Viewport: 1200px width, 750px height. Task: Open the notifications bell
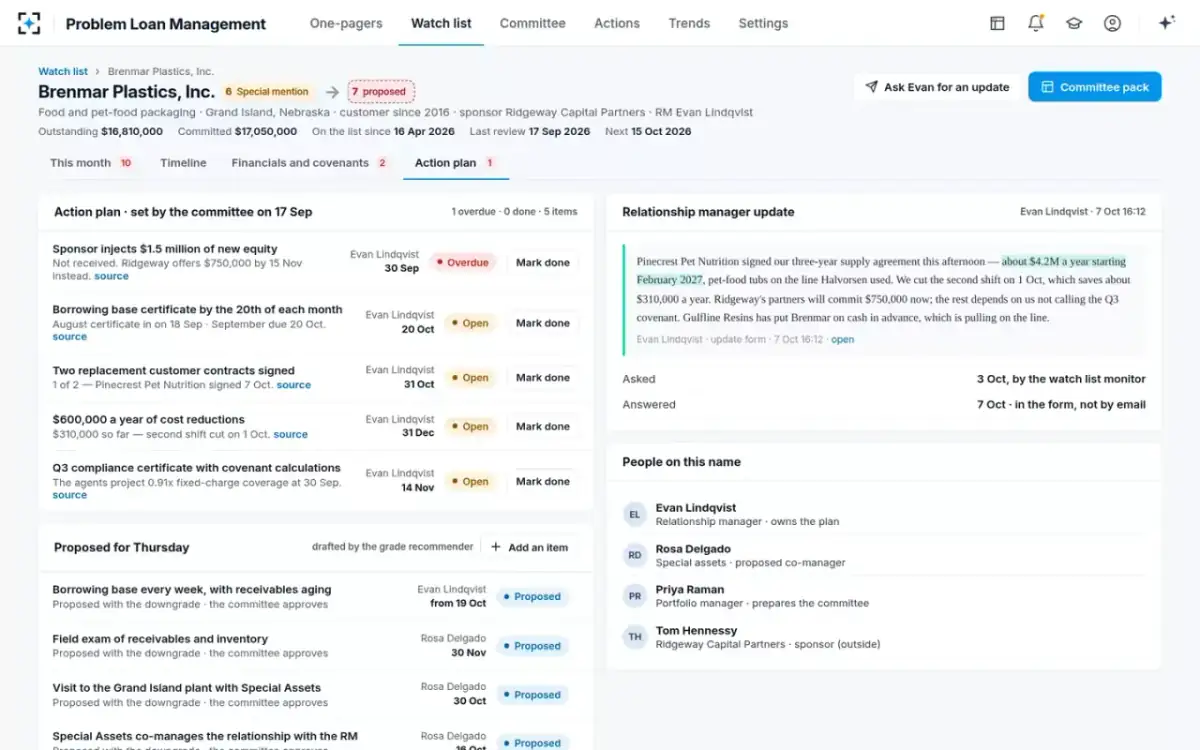coord(1036,23)
